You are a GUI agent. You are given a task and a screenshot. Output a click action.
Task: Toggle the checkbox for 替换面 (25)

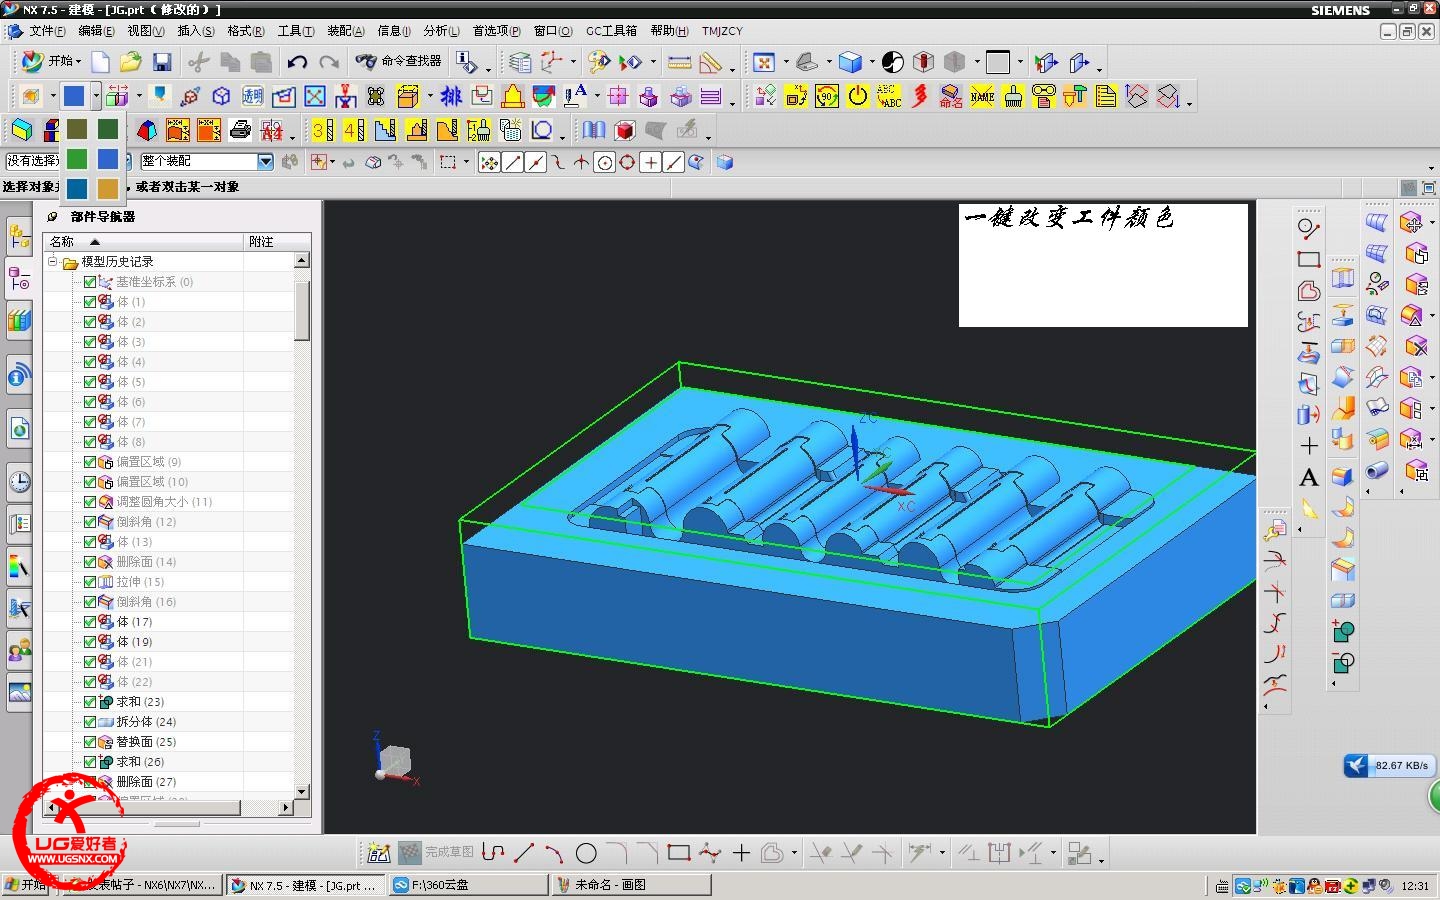(x=90, y=742)
